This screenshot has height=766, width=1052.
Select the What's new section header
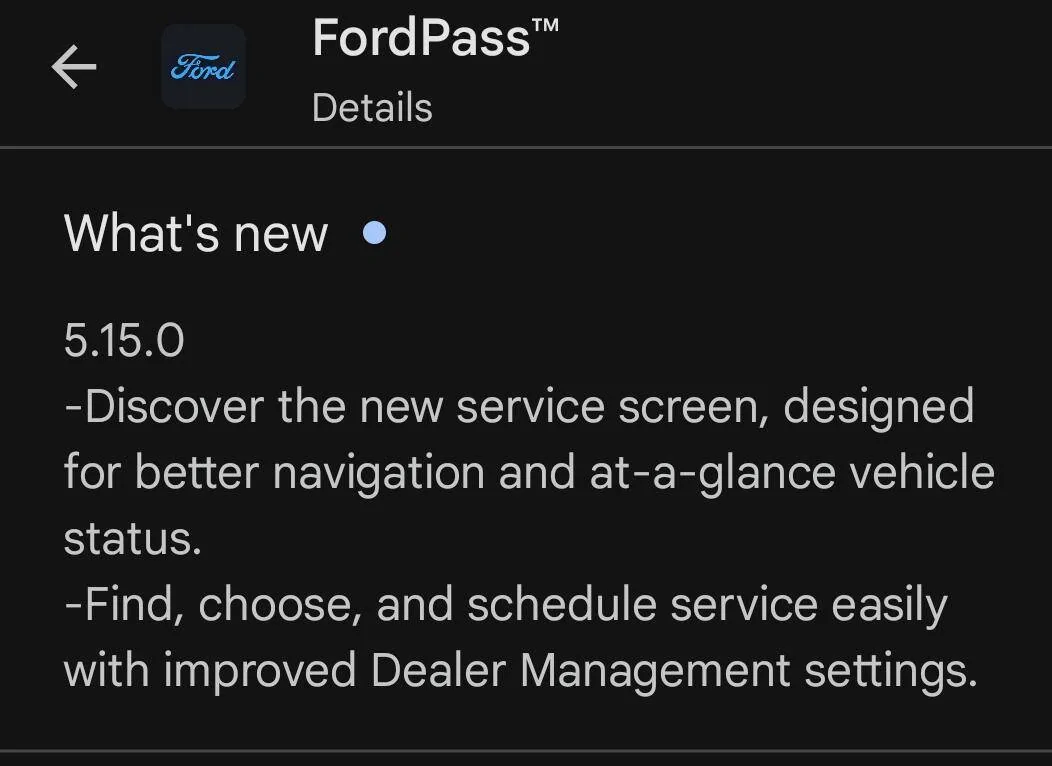195,233
